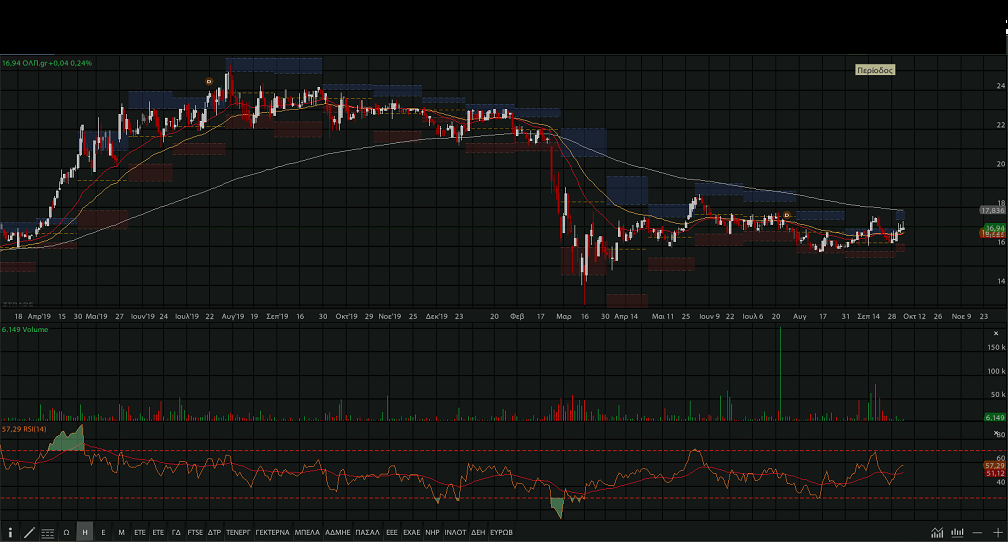
Task: Switch to the Ω hourly timeframe
Action: pos(66,532)
